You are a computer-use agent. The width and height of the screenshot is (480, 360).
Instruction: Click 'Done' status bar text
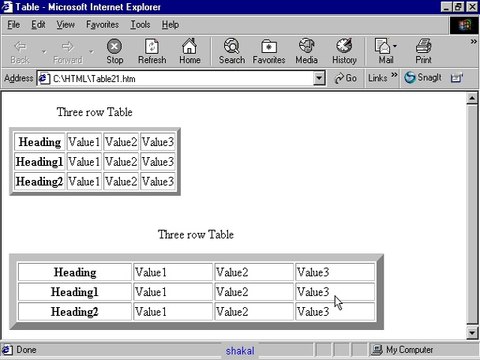26,350
